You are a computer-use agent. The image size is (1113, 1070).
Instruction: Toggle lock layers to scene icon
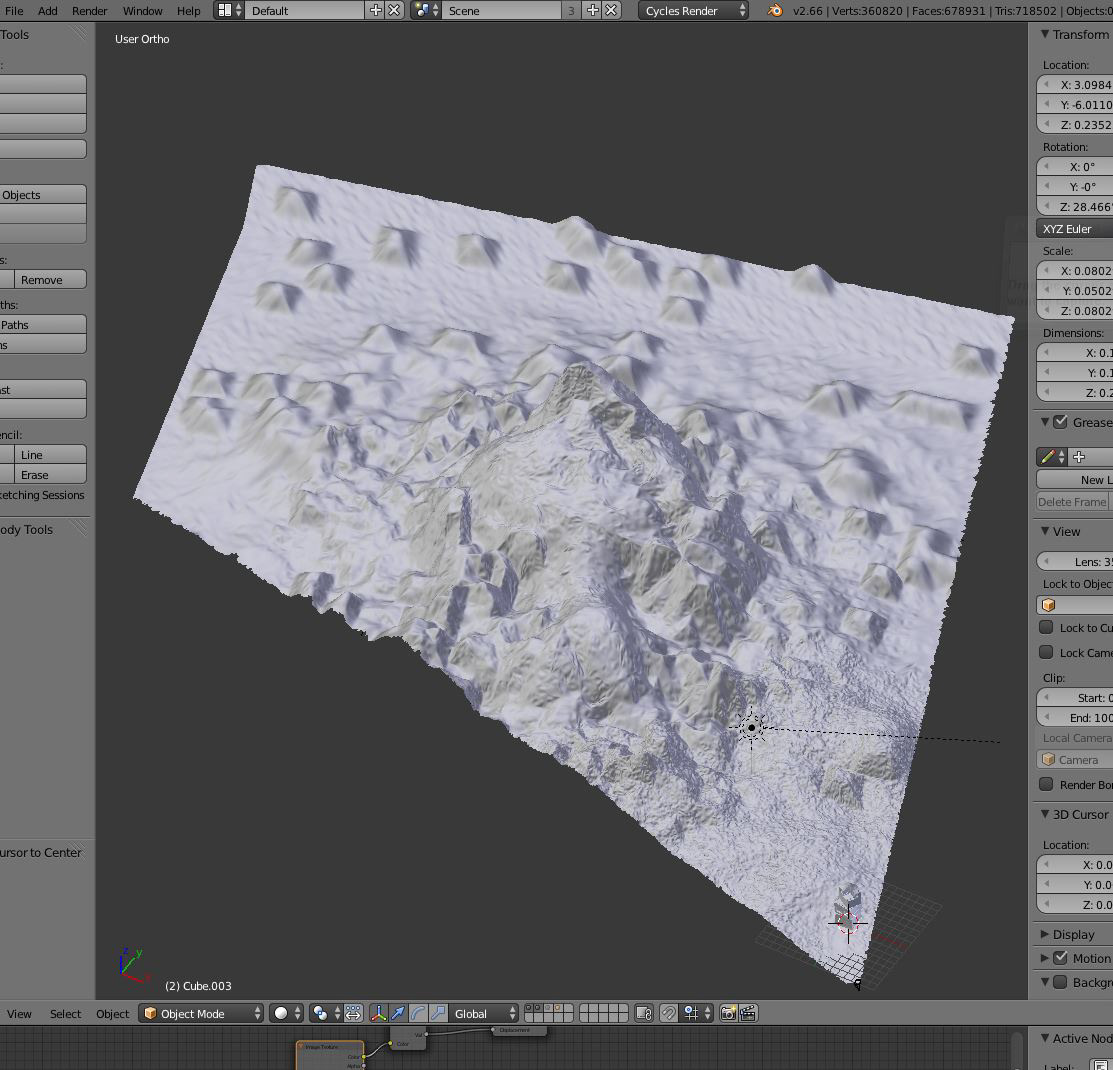(x=644, y=1013)
